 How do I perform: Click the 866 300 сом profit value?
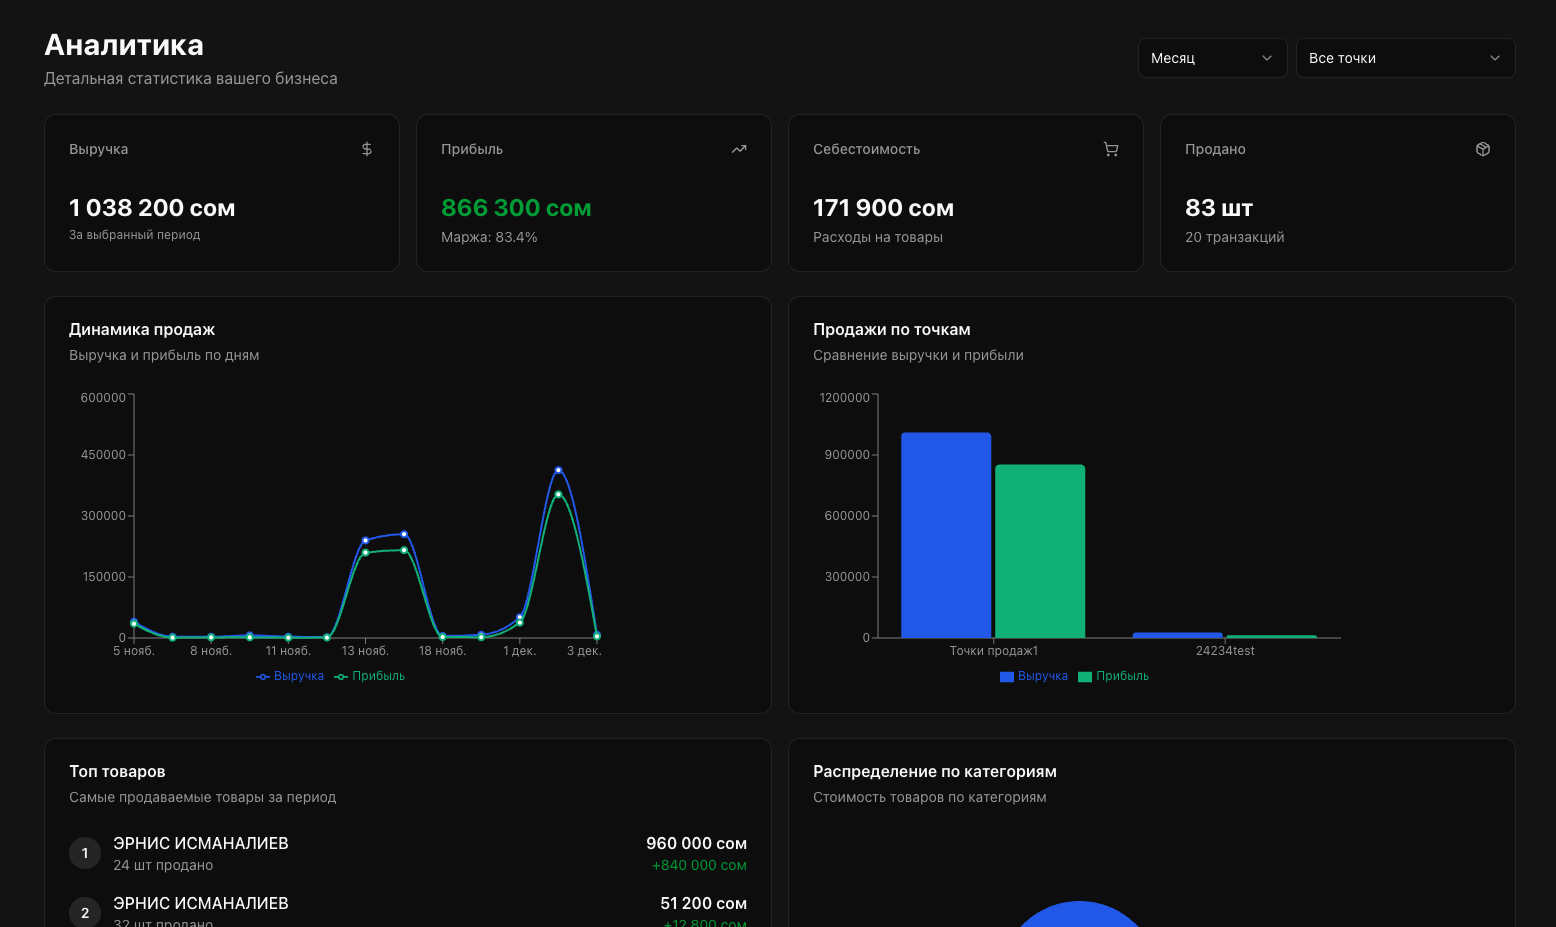[x=516, y=208]
